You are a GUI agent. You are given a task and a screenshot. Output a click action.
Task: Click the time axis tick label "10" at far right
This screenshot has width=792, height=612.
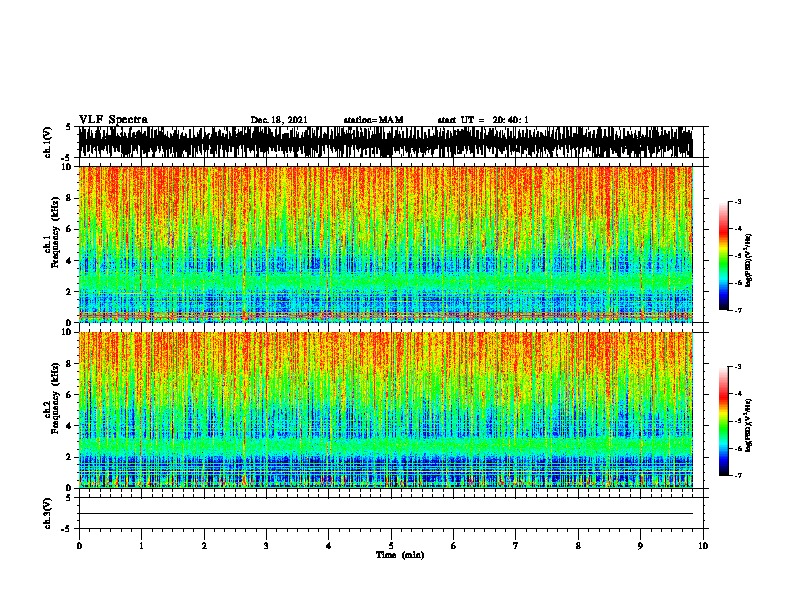click(x=703, y=546)
